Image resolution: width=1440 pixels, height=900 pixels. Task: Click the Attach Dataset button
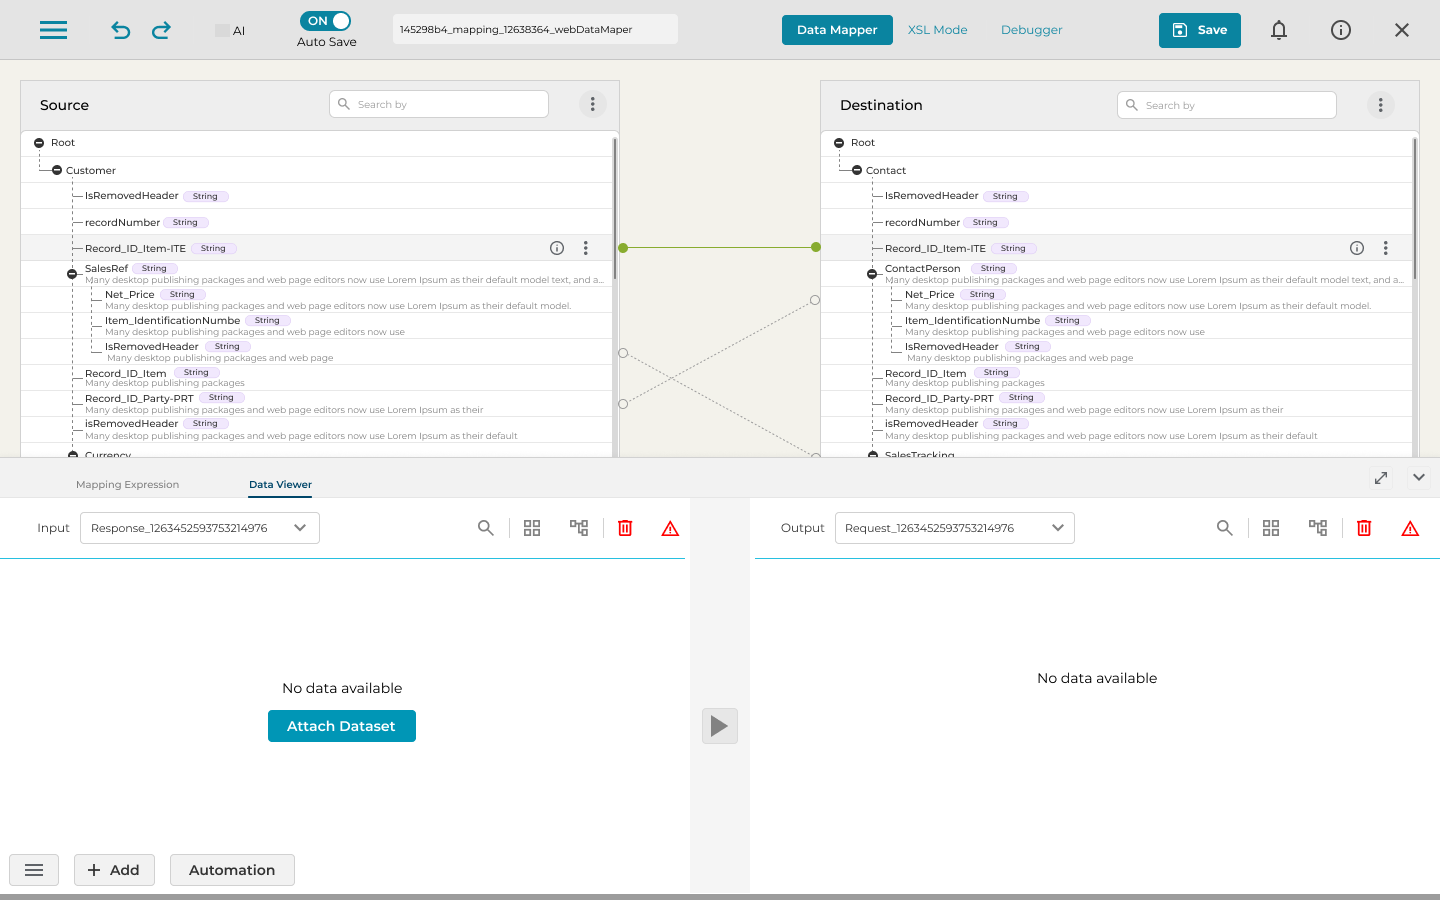pyautogui.click(x=342, y=726)
